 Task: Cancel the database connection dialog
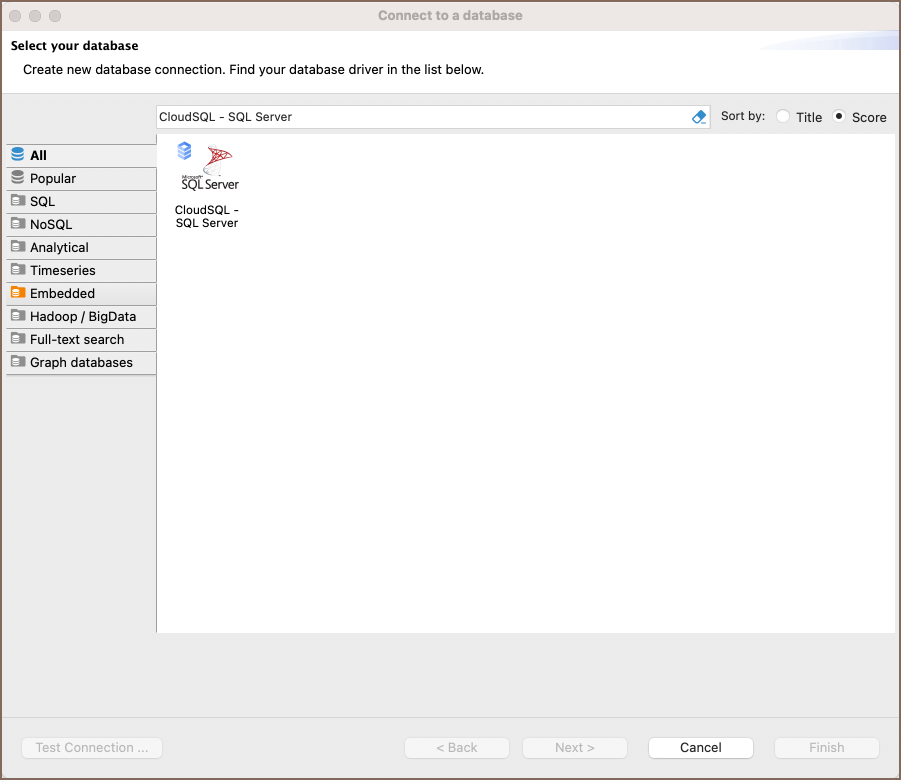(700, 747)
